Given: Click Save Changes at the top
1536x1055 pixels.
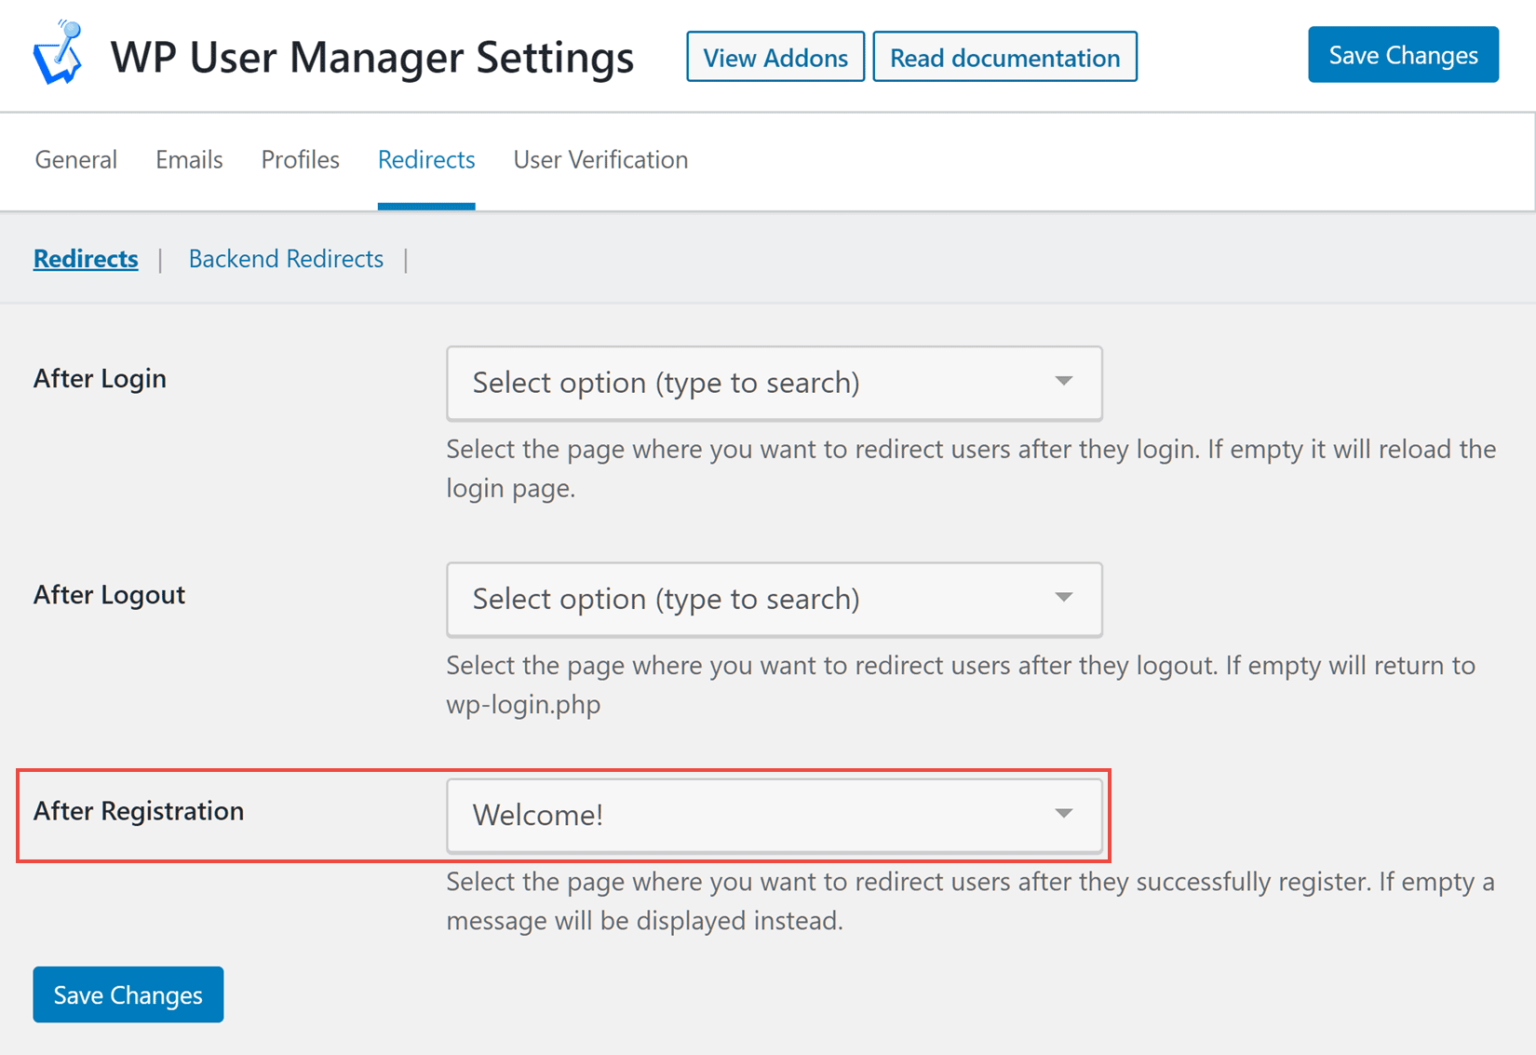Looking at the screenshot, I should click(x=1403, y=55).
